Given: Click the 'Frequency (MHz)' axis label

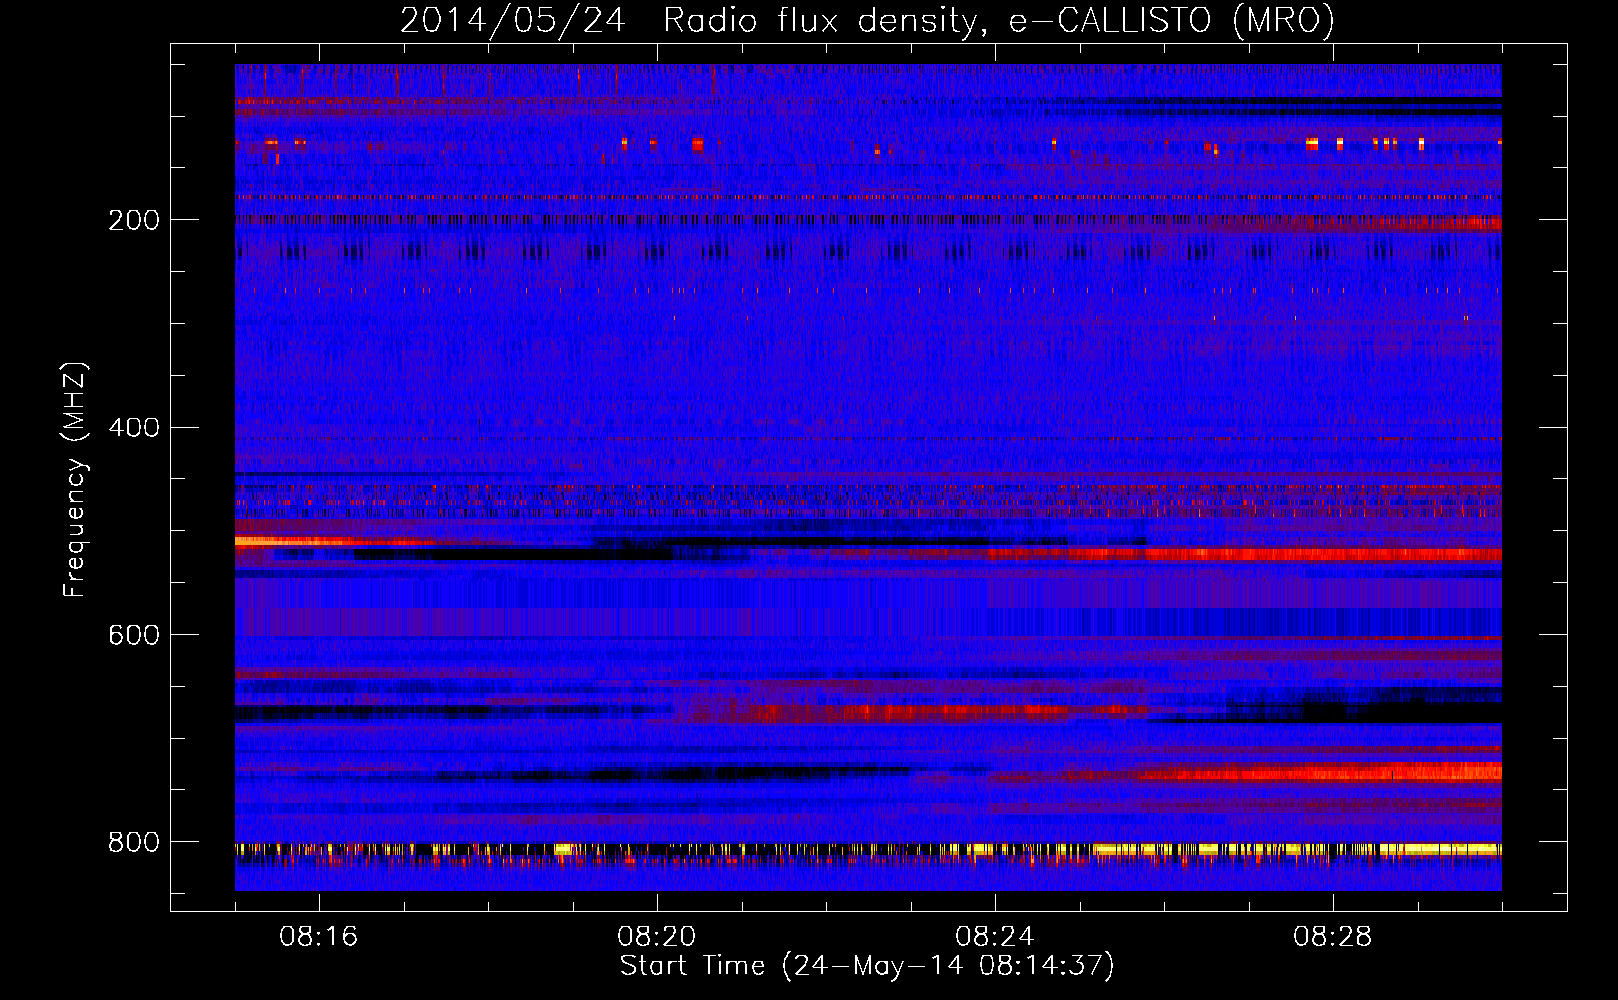Looking at the screenshot, I should pyautogui.click(x=75, y=480).
